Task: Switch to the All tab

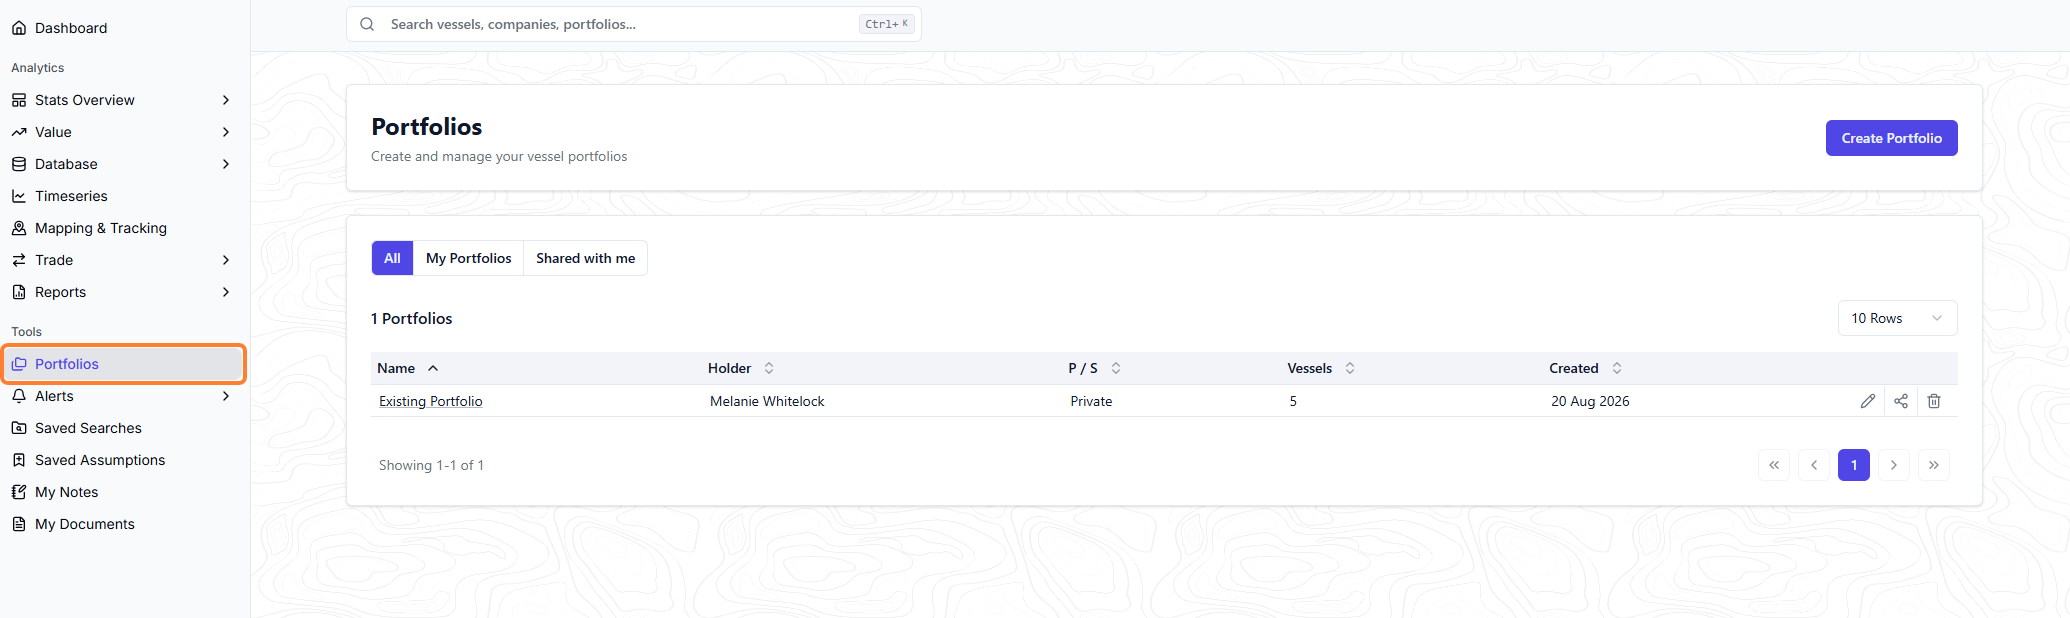Action: [392, 258]
